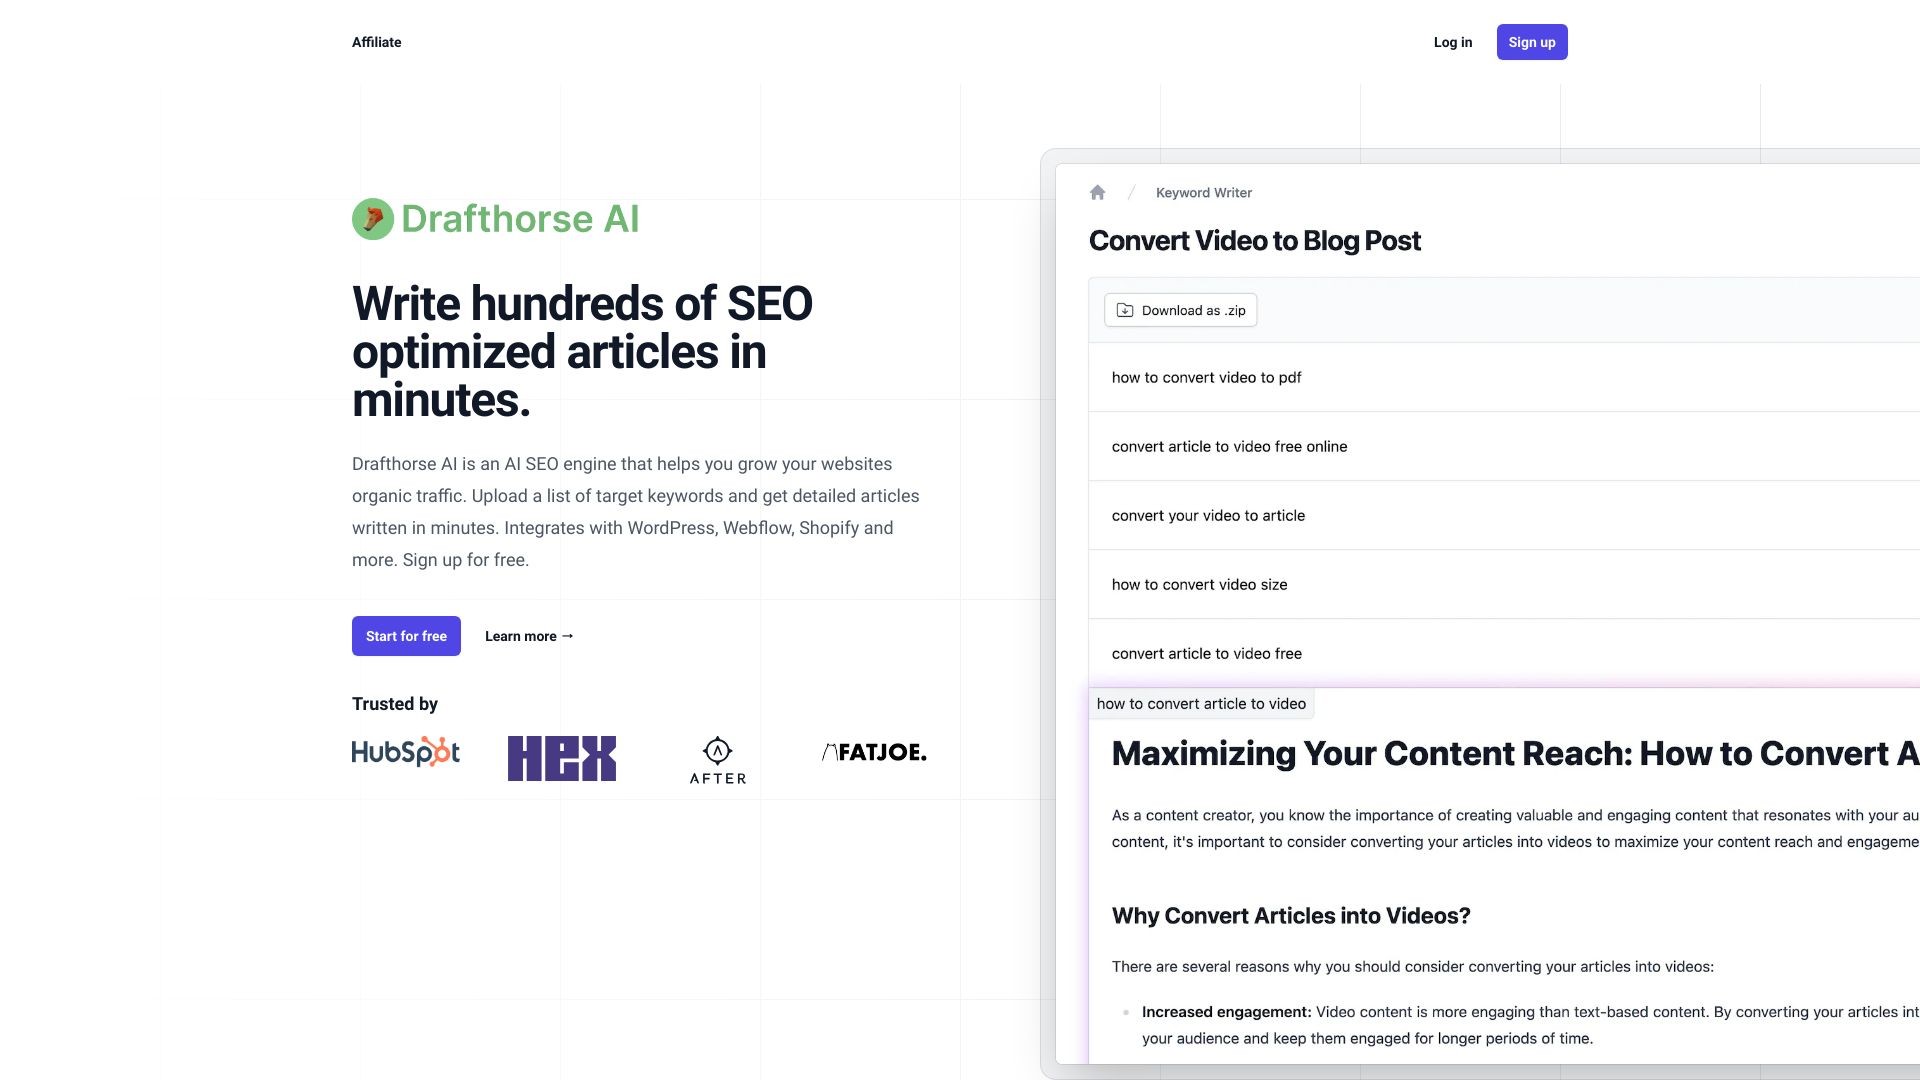Image resolution: width=1920 pixels, height=1080 pixels.
Task: Open the 'convert article to video free' row
Action: [x=1206, y=654]
